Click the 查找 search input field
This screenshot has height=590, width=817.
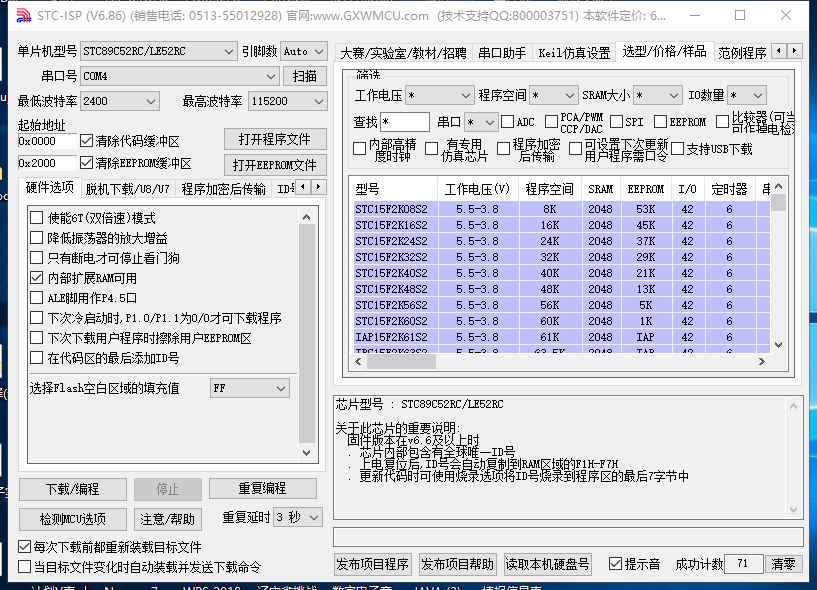405,122
